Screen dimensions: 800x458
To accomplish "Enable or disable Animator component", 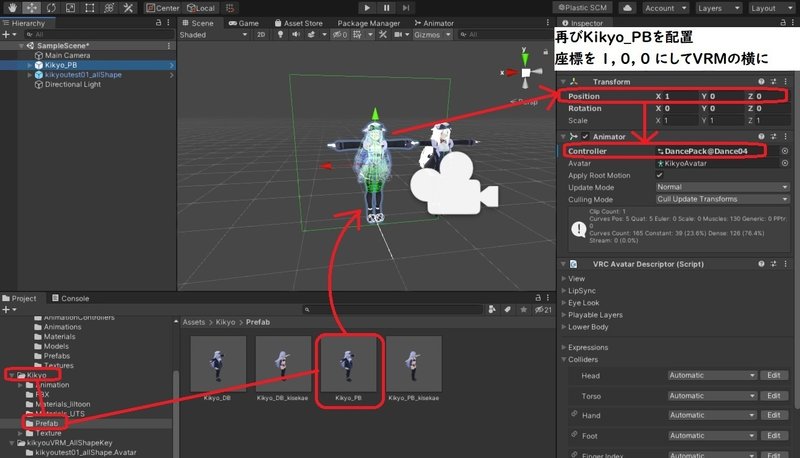I will click(585, 137).
